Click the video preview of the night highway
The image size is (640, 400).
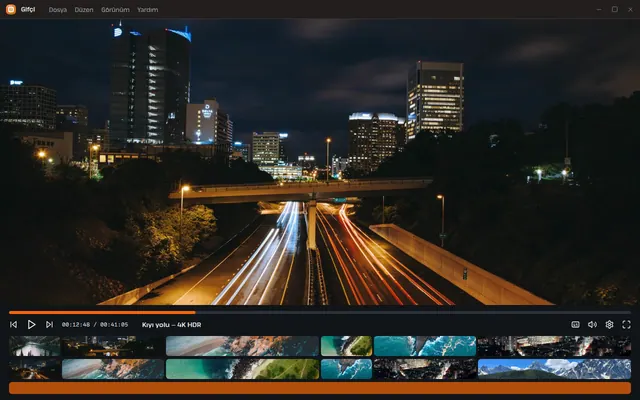(320, 162)
